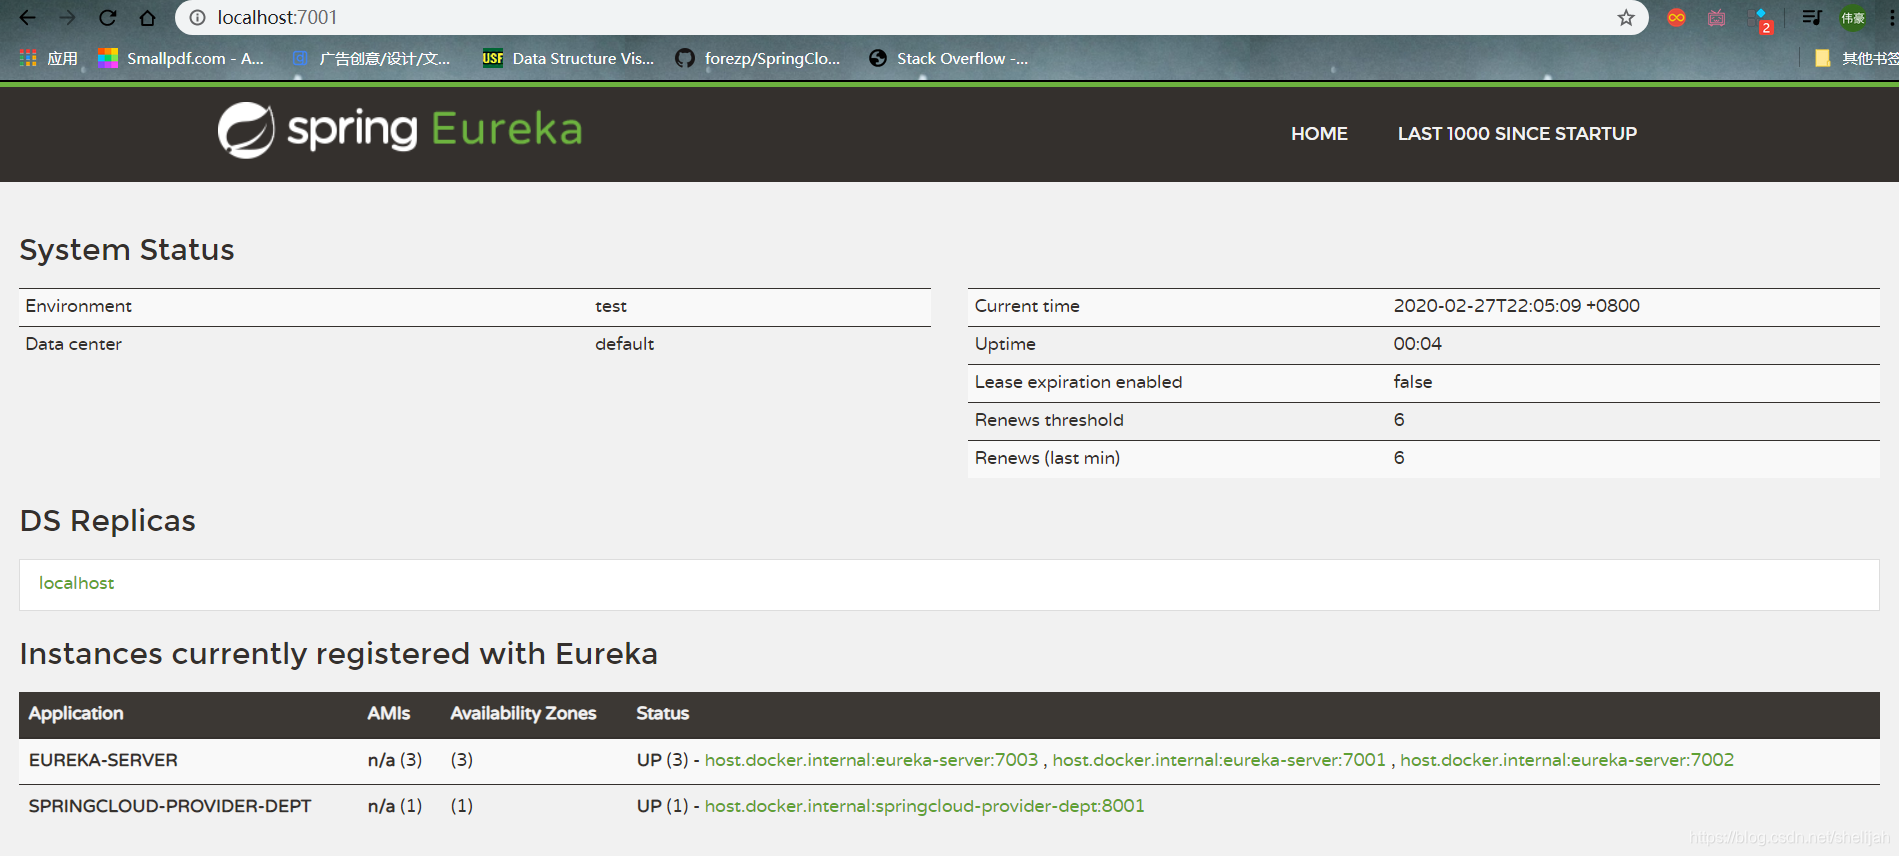
Task: Click the Status column header
Action: [x=662, y=713]
